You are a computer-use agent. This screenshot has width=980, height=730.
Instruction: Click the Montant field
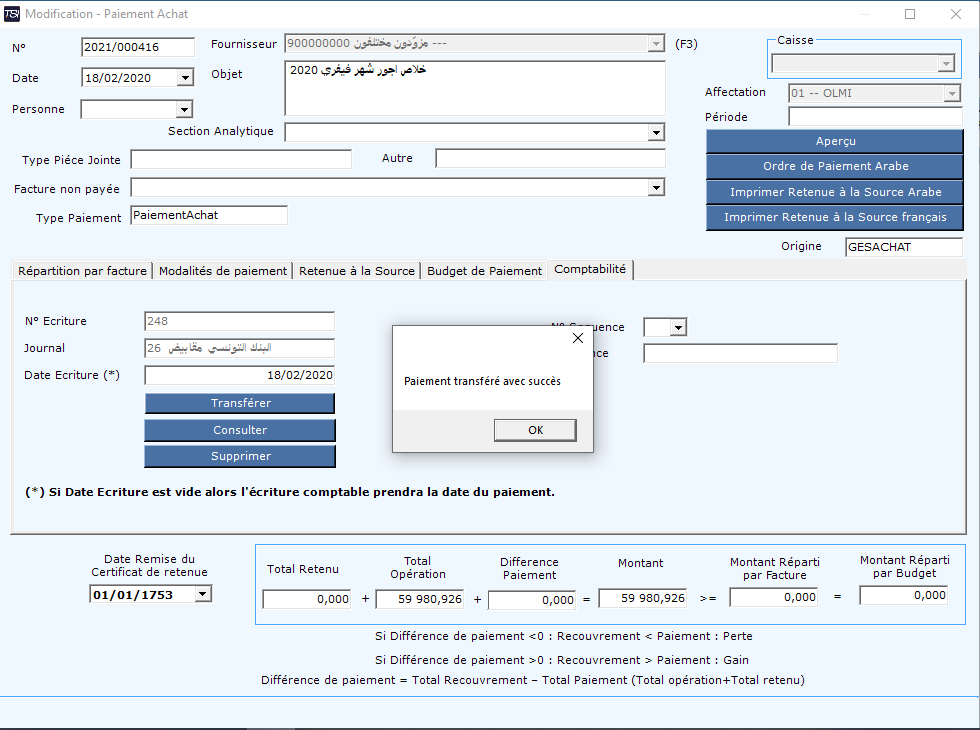642,598
